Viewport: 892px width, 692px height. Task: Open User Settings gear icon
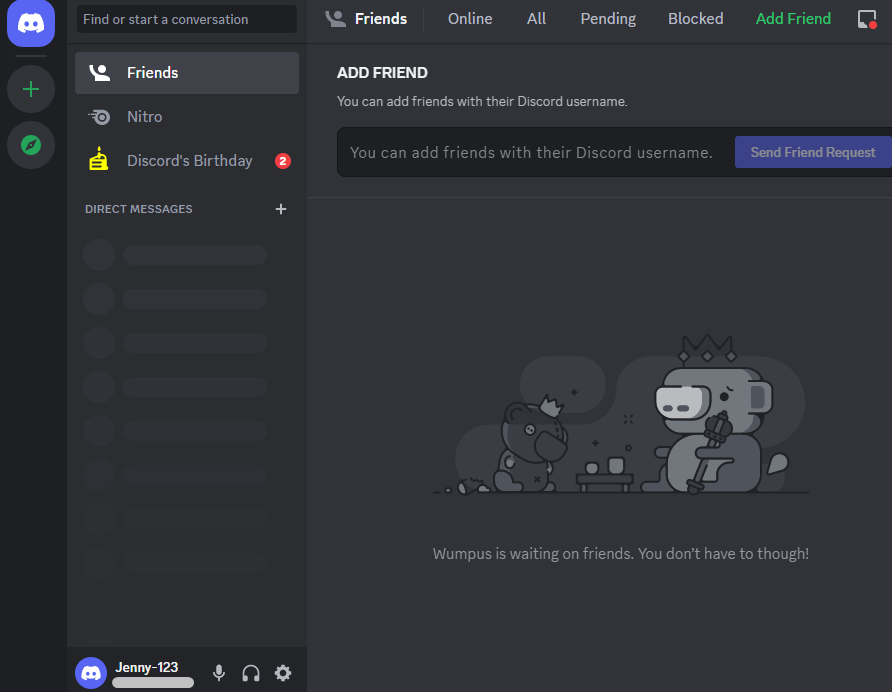283,673
